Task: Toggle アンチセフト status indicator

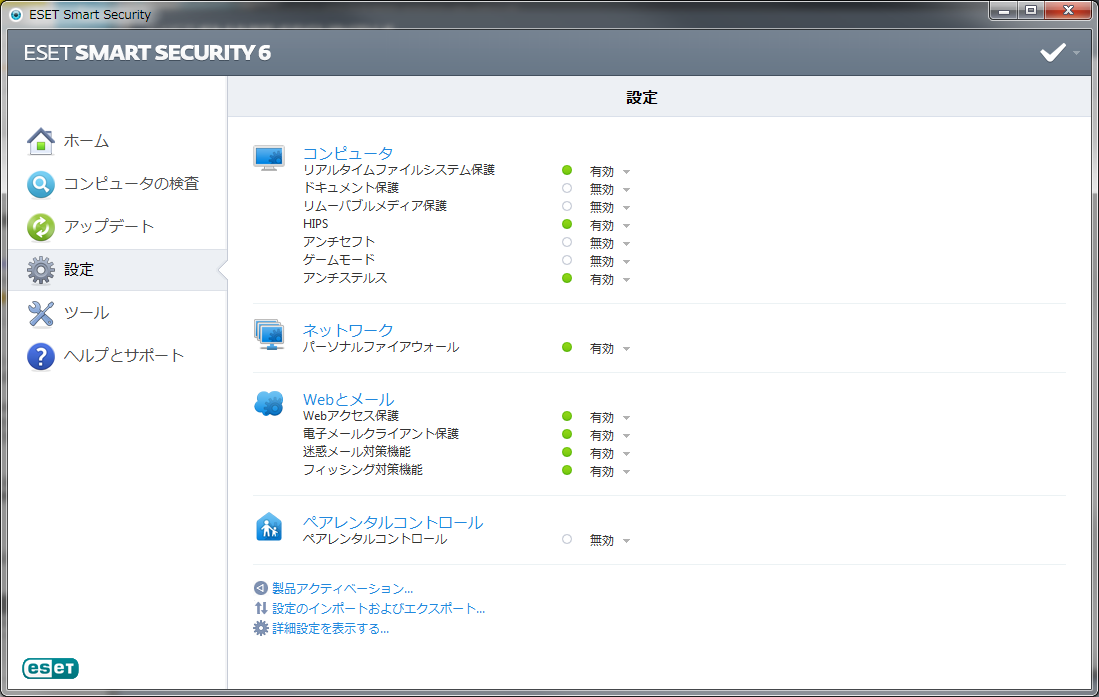Action: (567, 242)
